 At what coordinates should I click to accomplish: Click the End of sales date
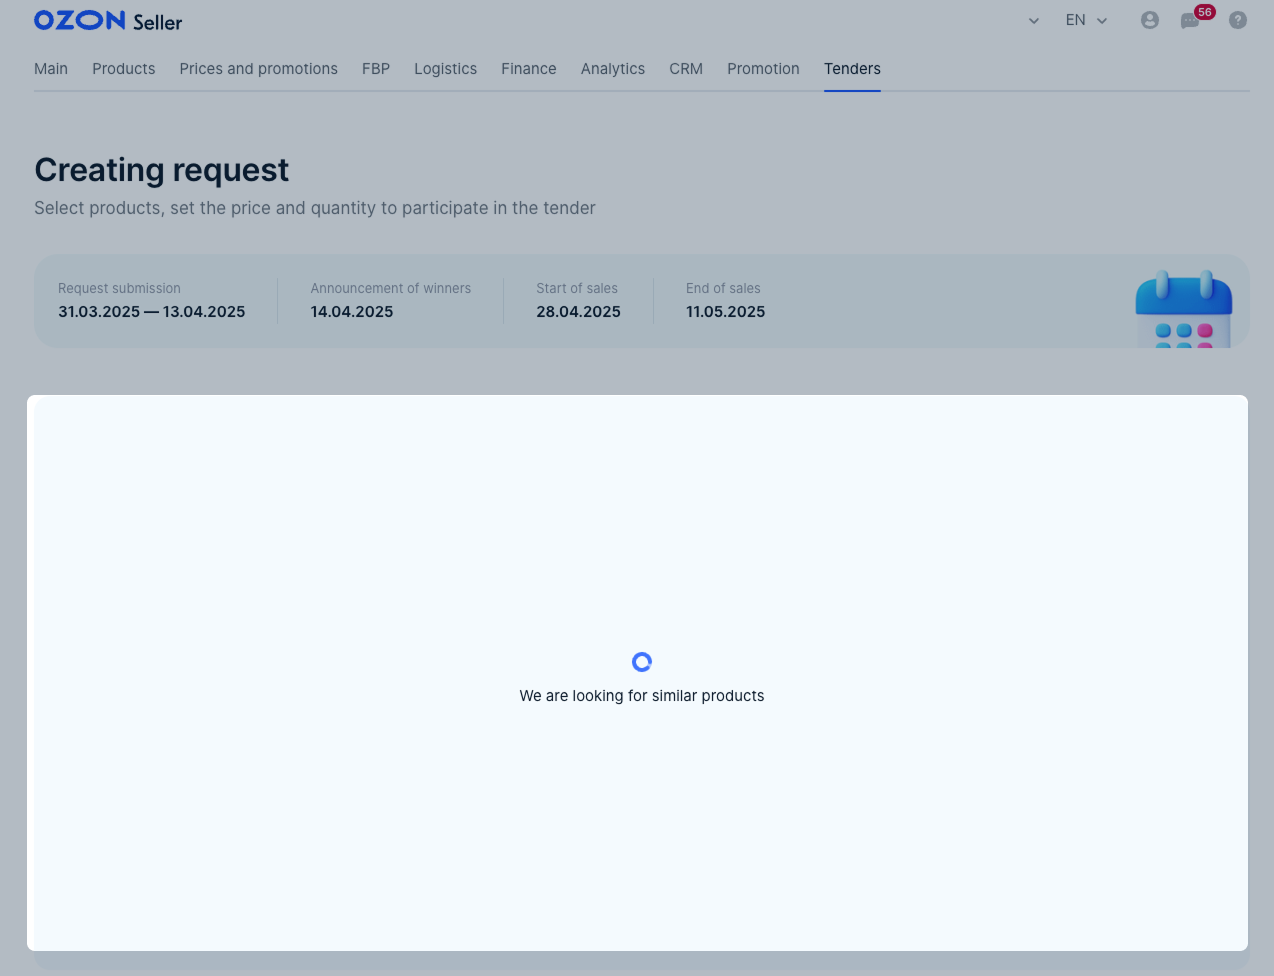[x=725, y=312]
